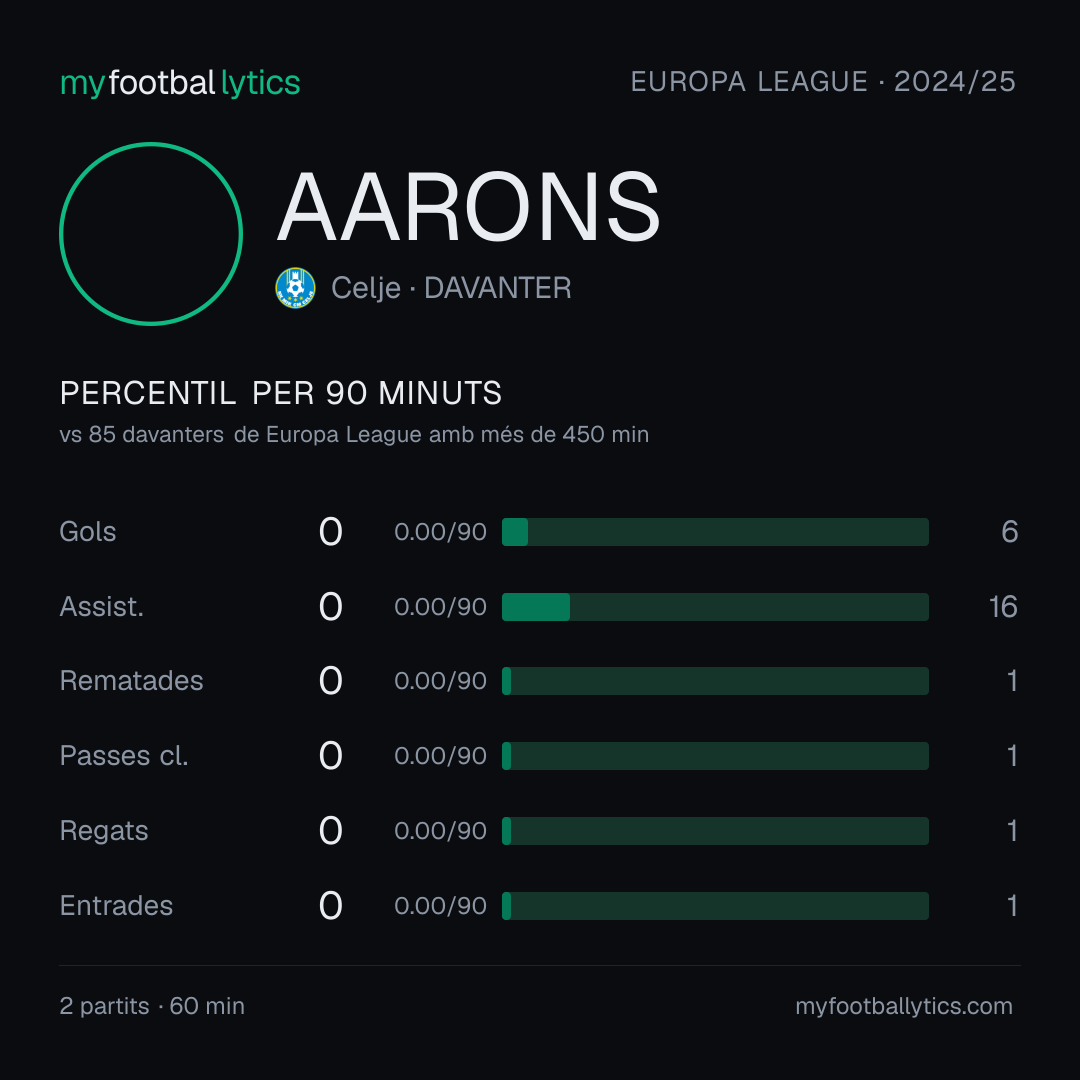Click the Rematades percentile bar
Viewport: 1080px width, 1080px height.
(715, 681)
